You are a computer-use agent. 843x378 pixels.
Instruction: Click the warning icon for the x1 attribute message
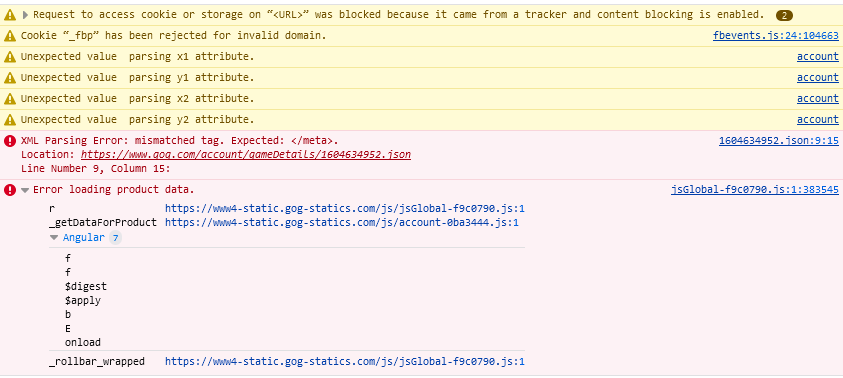pos(10,57)
